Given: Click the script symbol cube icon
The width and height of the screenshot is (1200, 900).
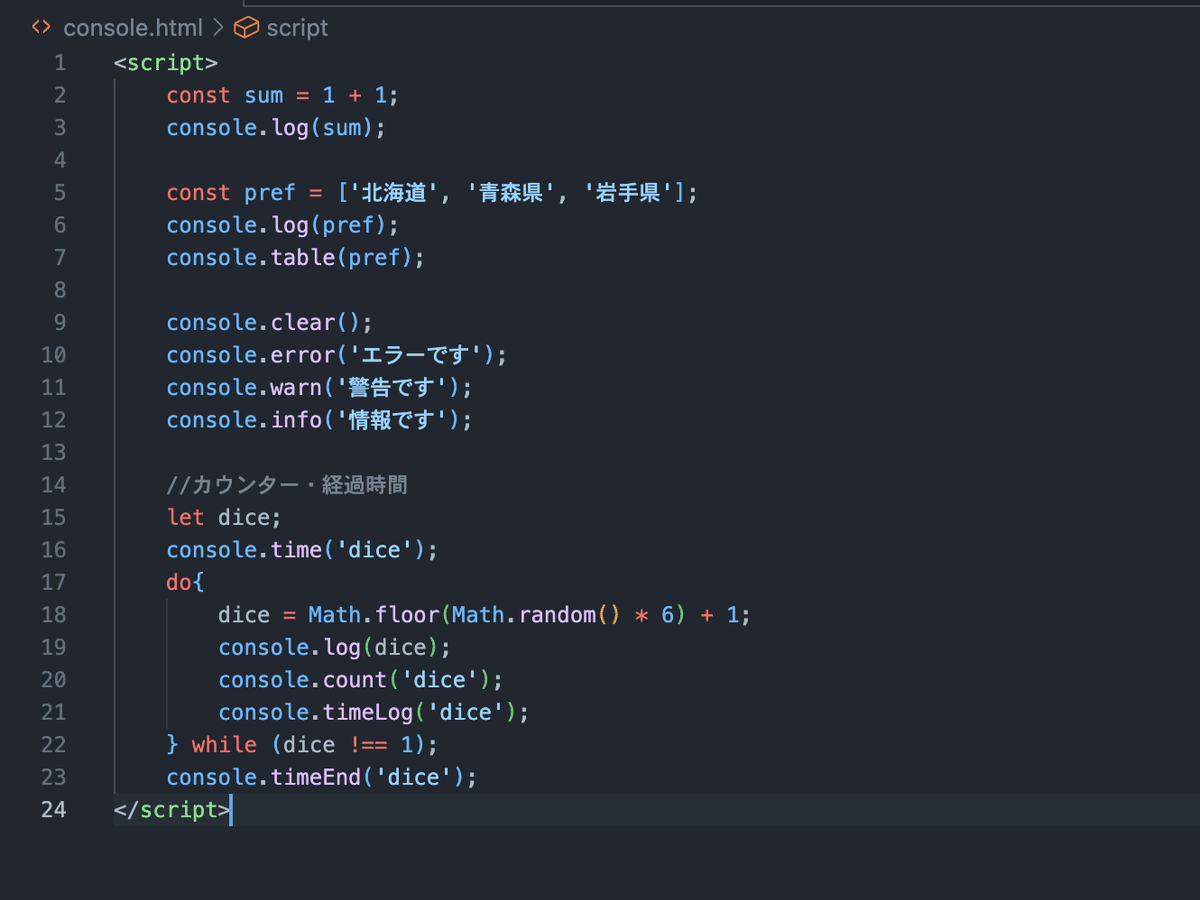Looking at the screenshot, I should [x=246, y=27].
